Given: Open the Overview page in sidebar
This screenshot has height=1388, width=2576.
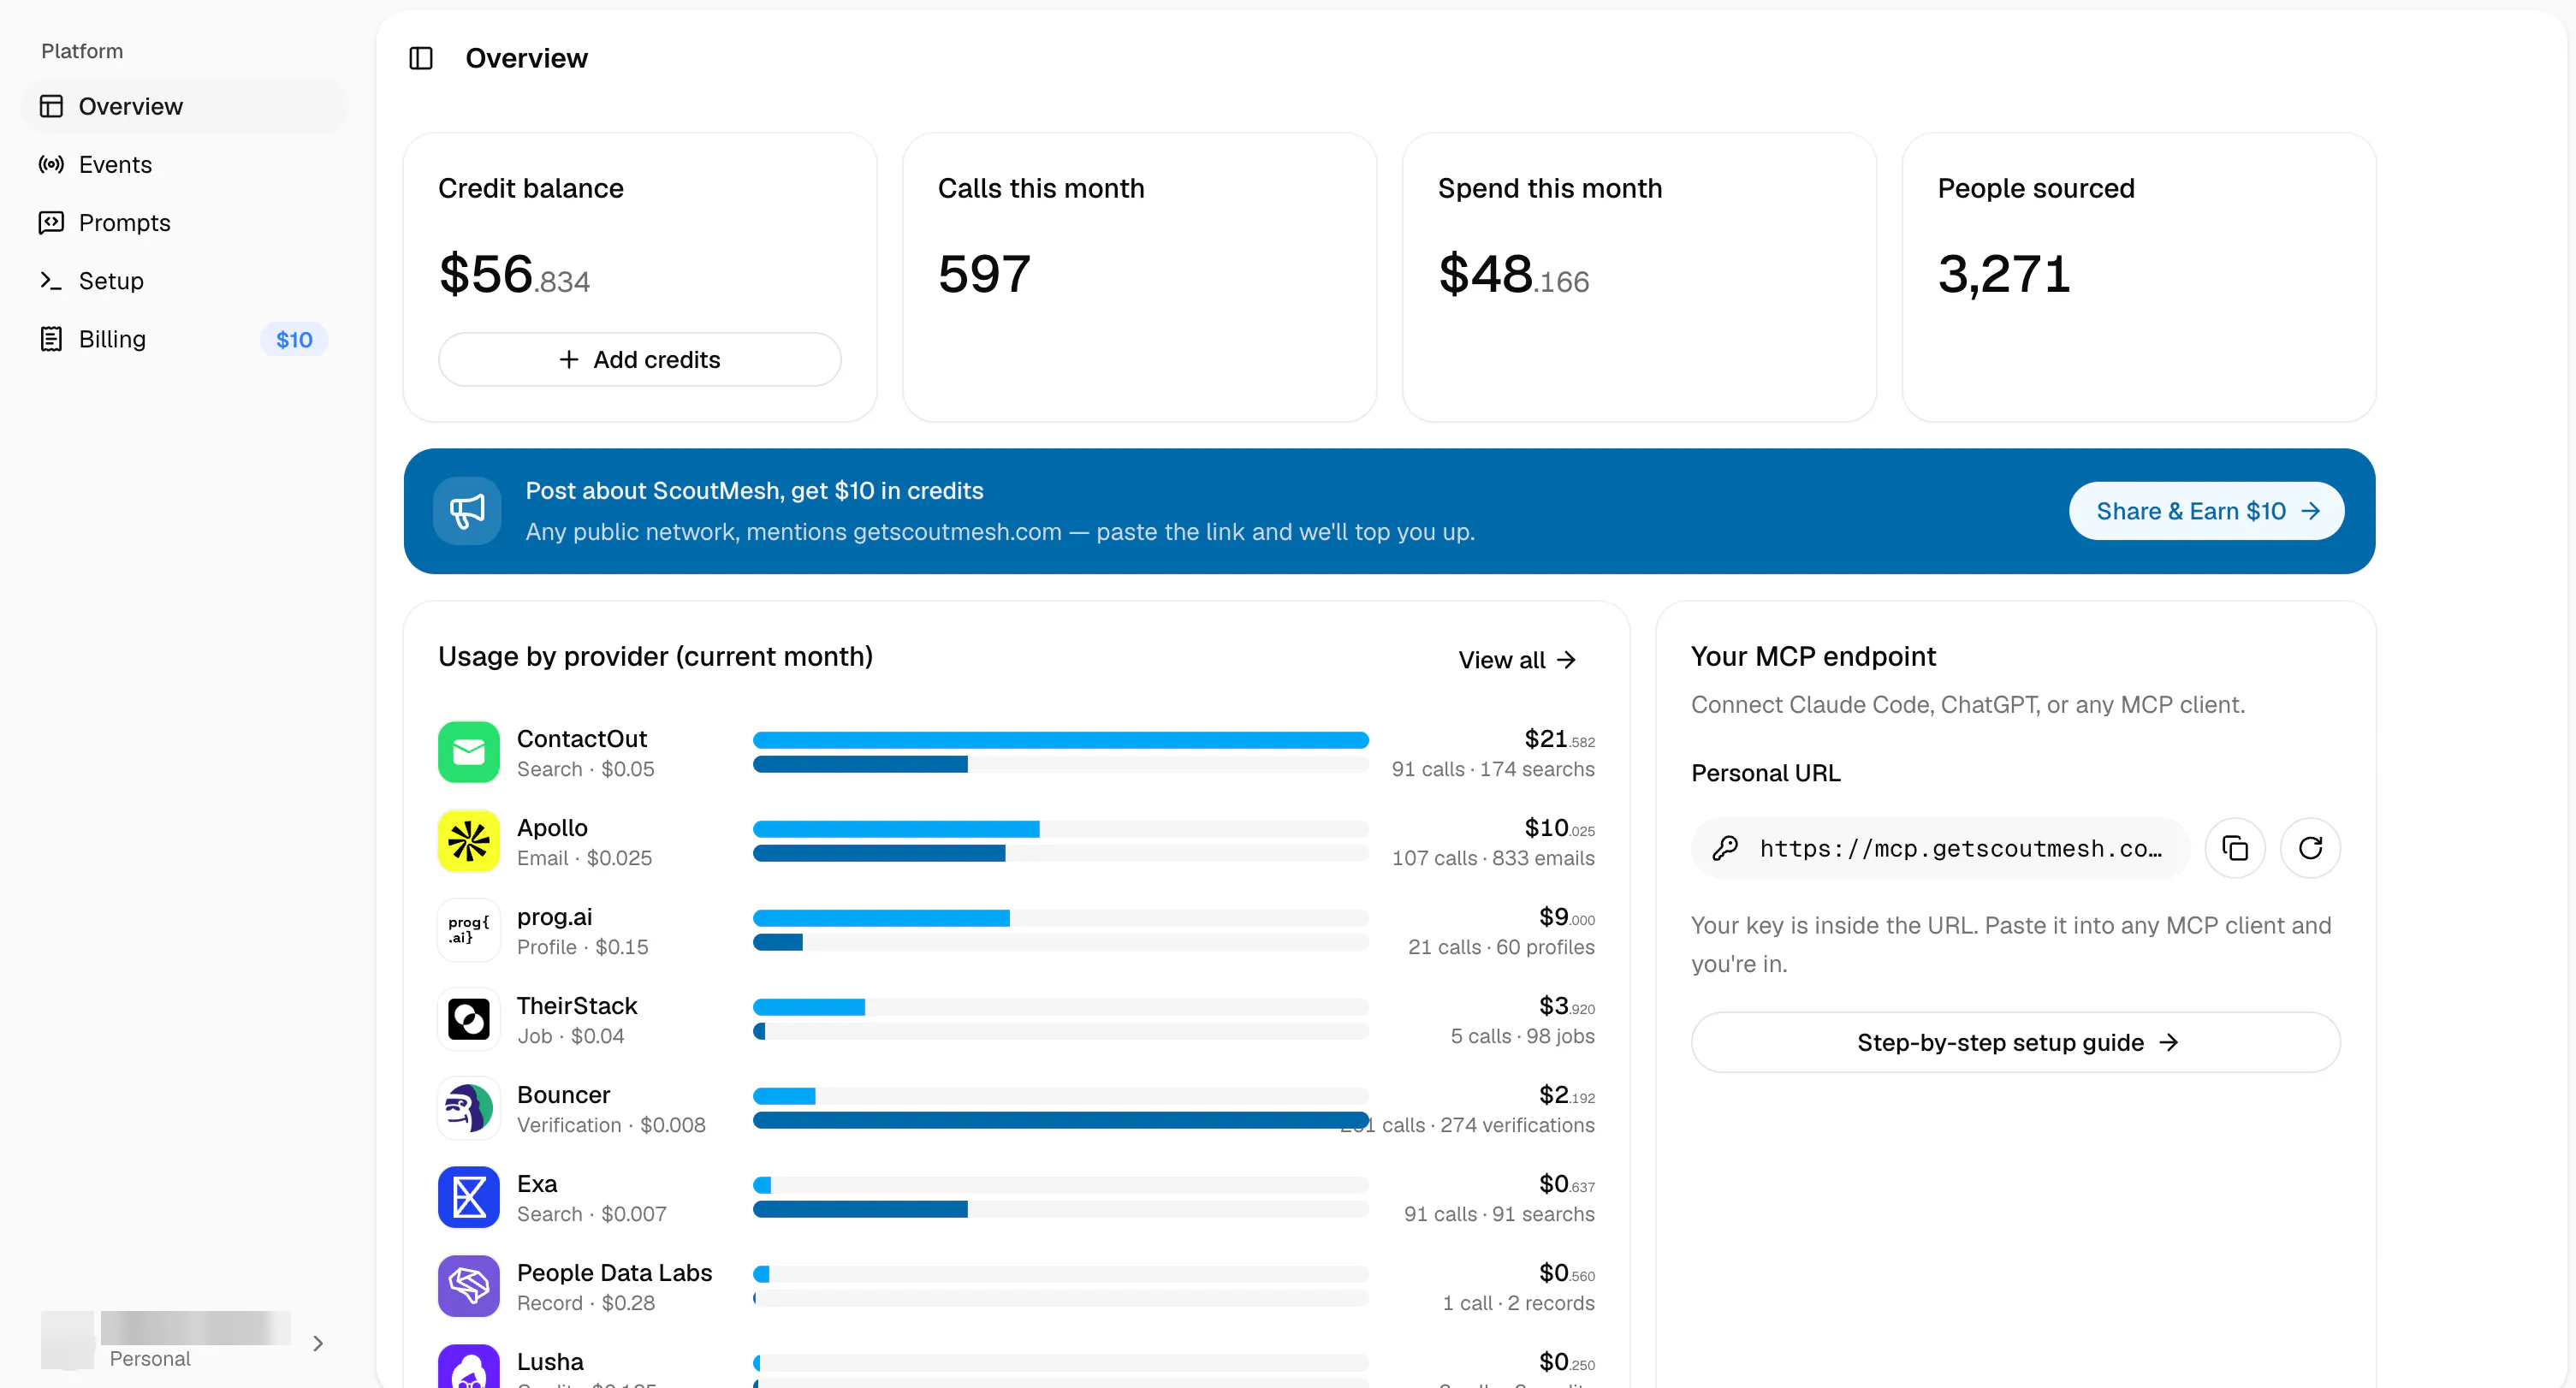Looking at the screenshot, I should [x=184, y=106].
